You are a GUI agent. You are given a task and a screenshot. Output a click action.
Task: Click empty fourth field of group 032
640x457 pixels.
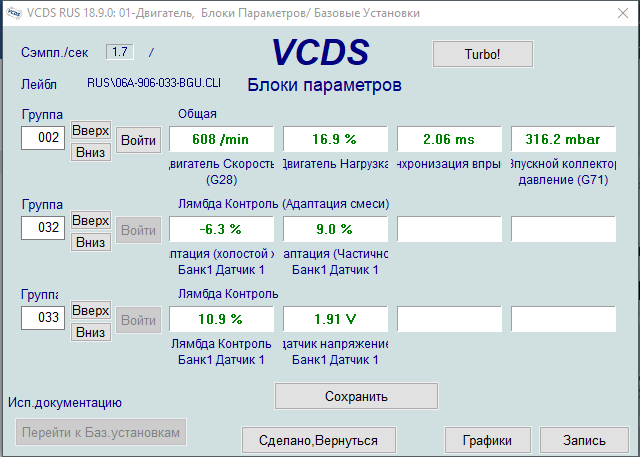coord(563,229)
